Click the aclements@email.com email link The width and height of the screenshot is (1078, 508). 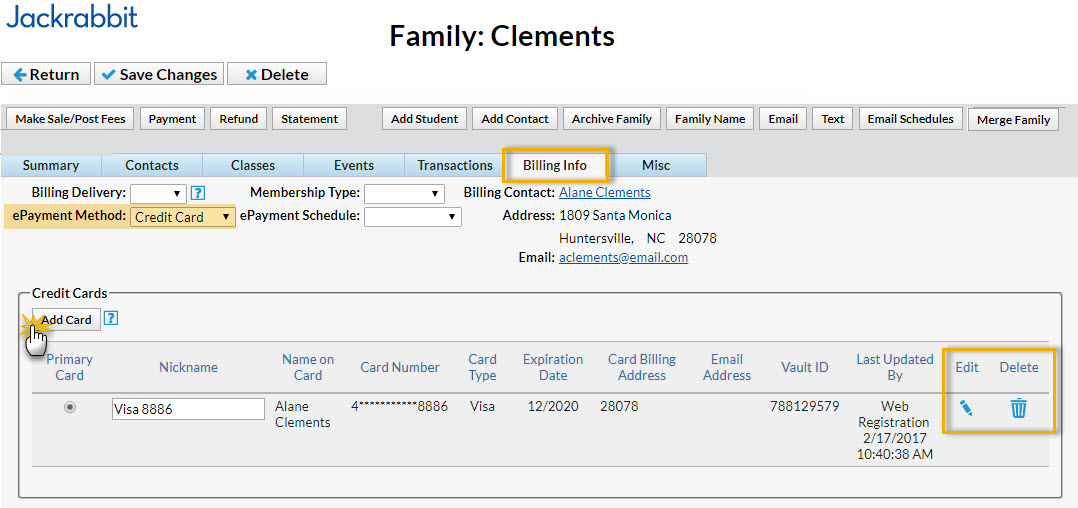[623, 257]
